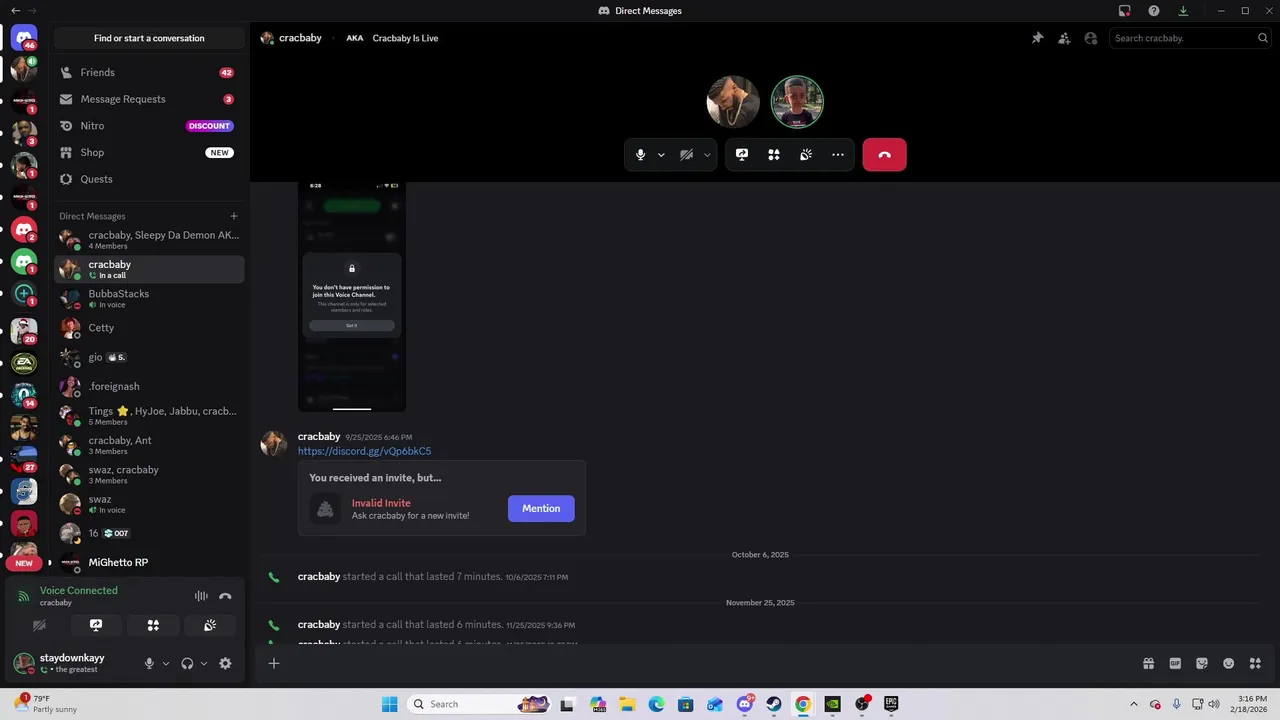Deafen with headphones icon in user panel
1280x720 pixels.
[x=187, y=663]
